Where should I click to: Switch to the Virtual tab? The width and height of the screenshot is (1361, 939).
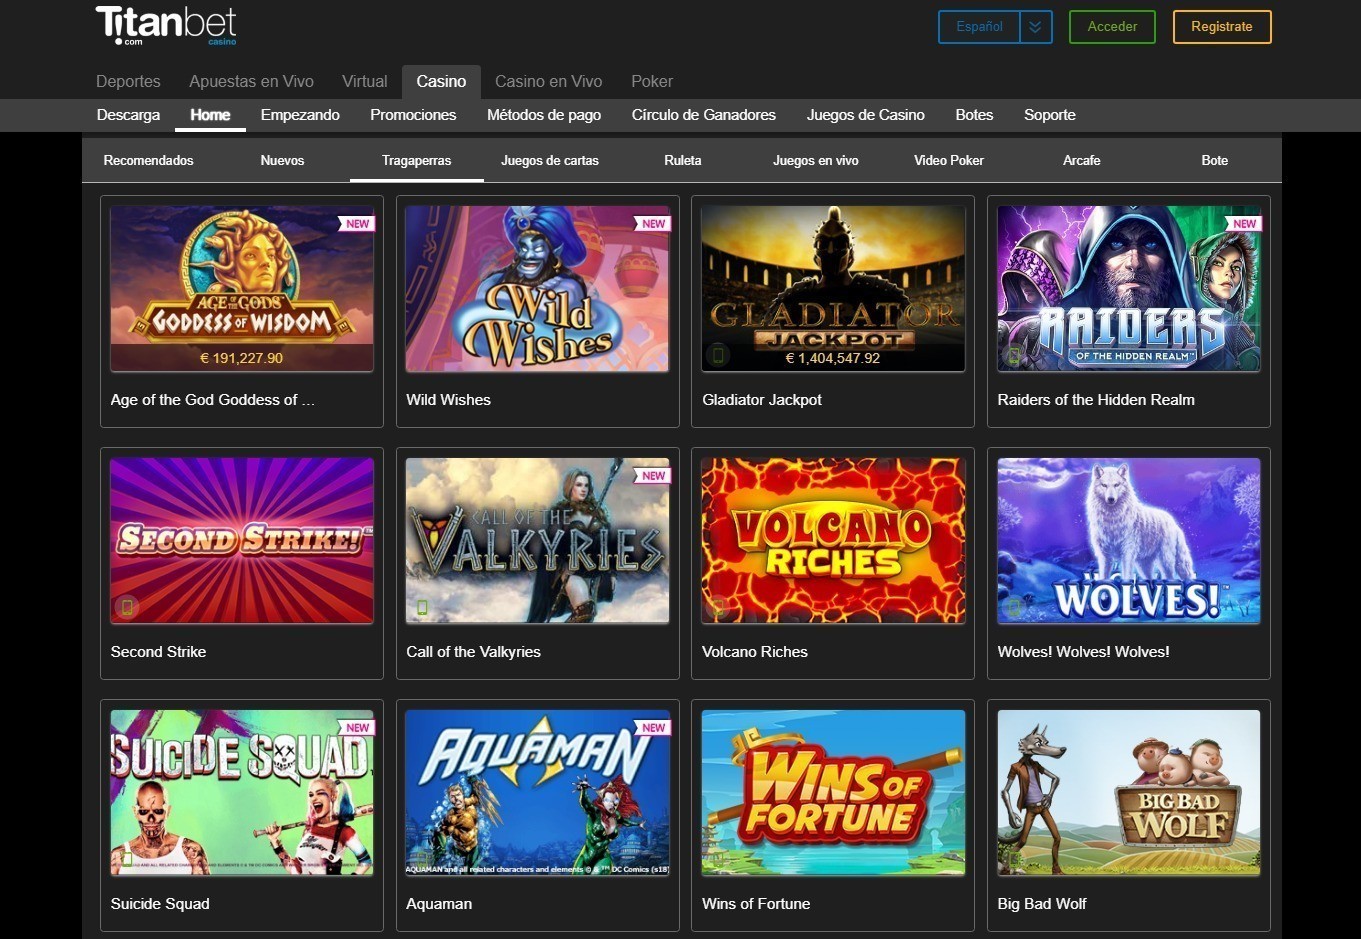pos(364,81)
